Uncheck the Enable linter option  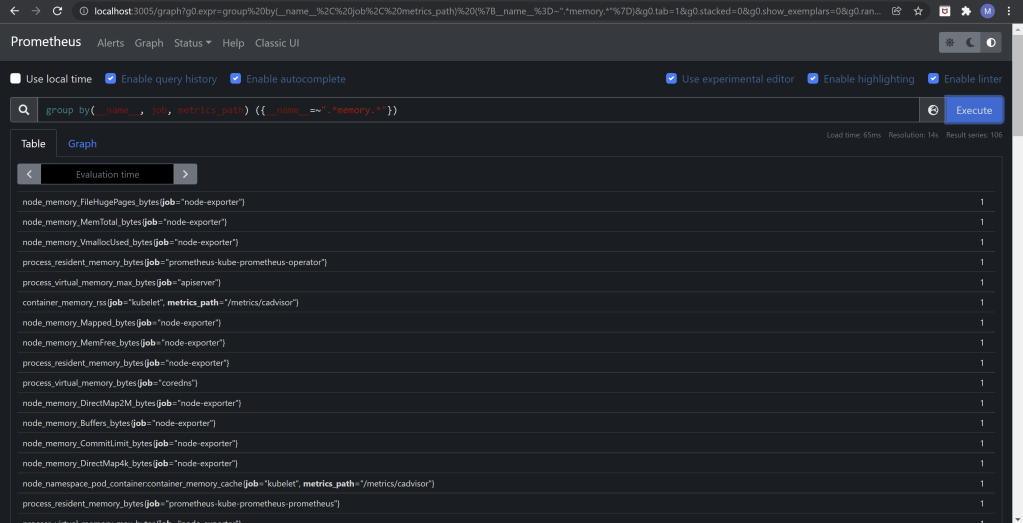click(x=933, y=79)
